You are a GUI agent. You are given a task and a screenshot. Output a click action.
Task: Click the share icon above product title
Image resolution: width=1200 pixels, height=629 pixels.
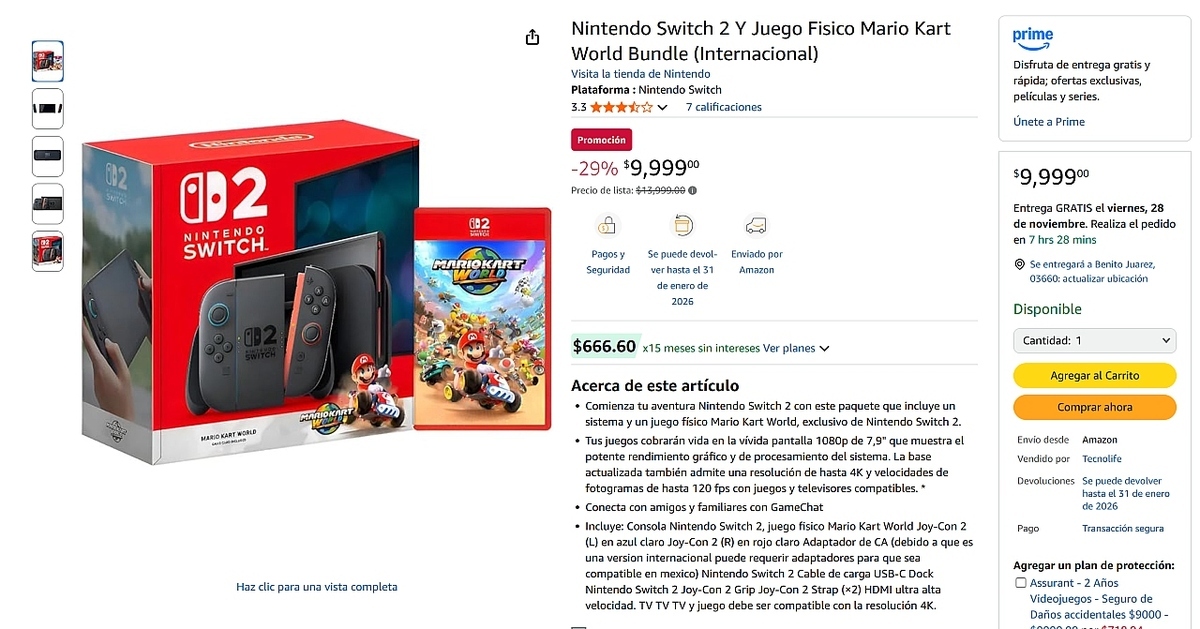(532, 35)
